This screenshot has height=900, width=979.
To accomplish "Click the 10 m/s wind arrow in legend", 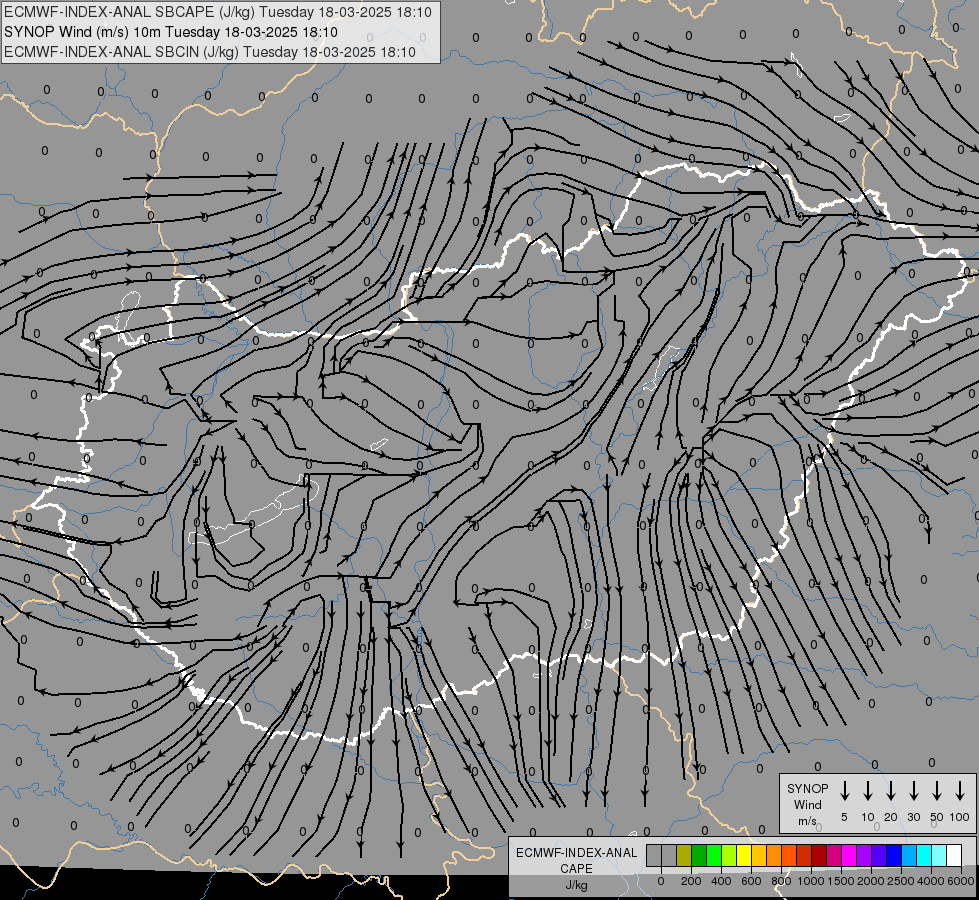I will pos(868,790).
